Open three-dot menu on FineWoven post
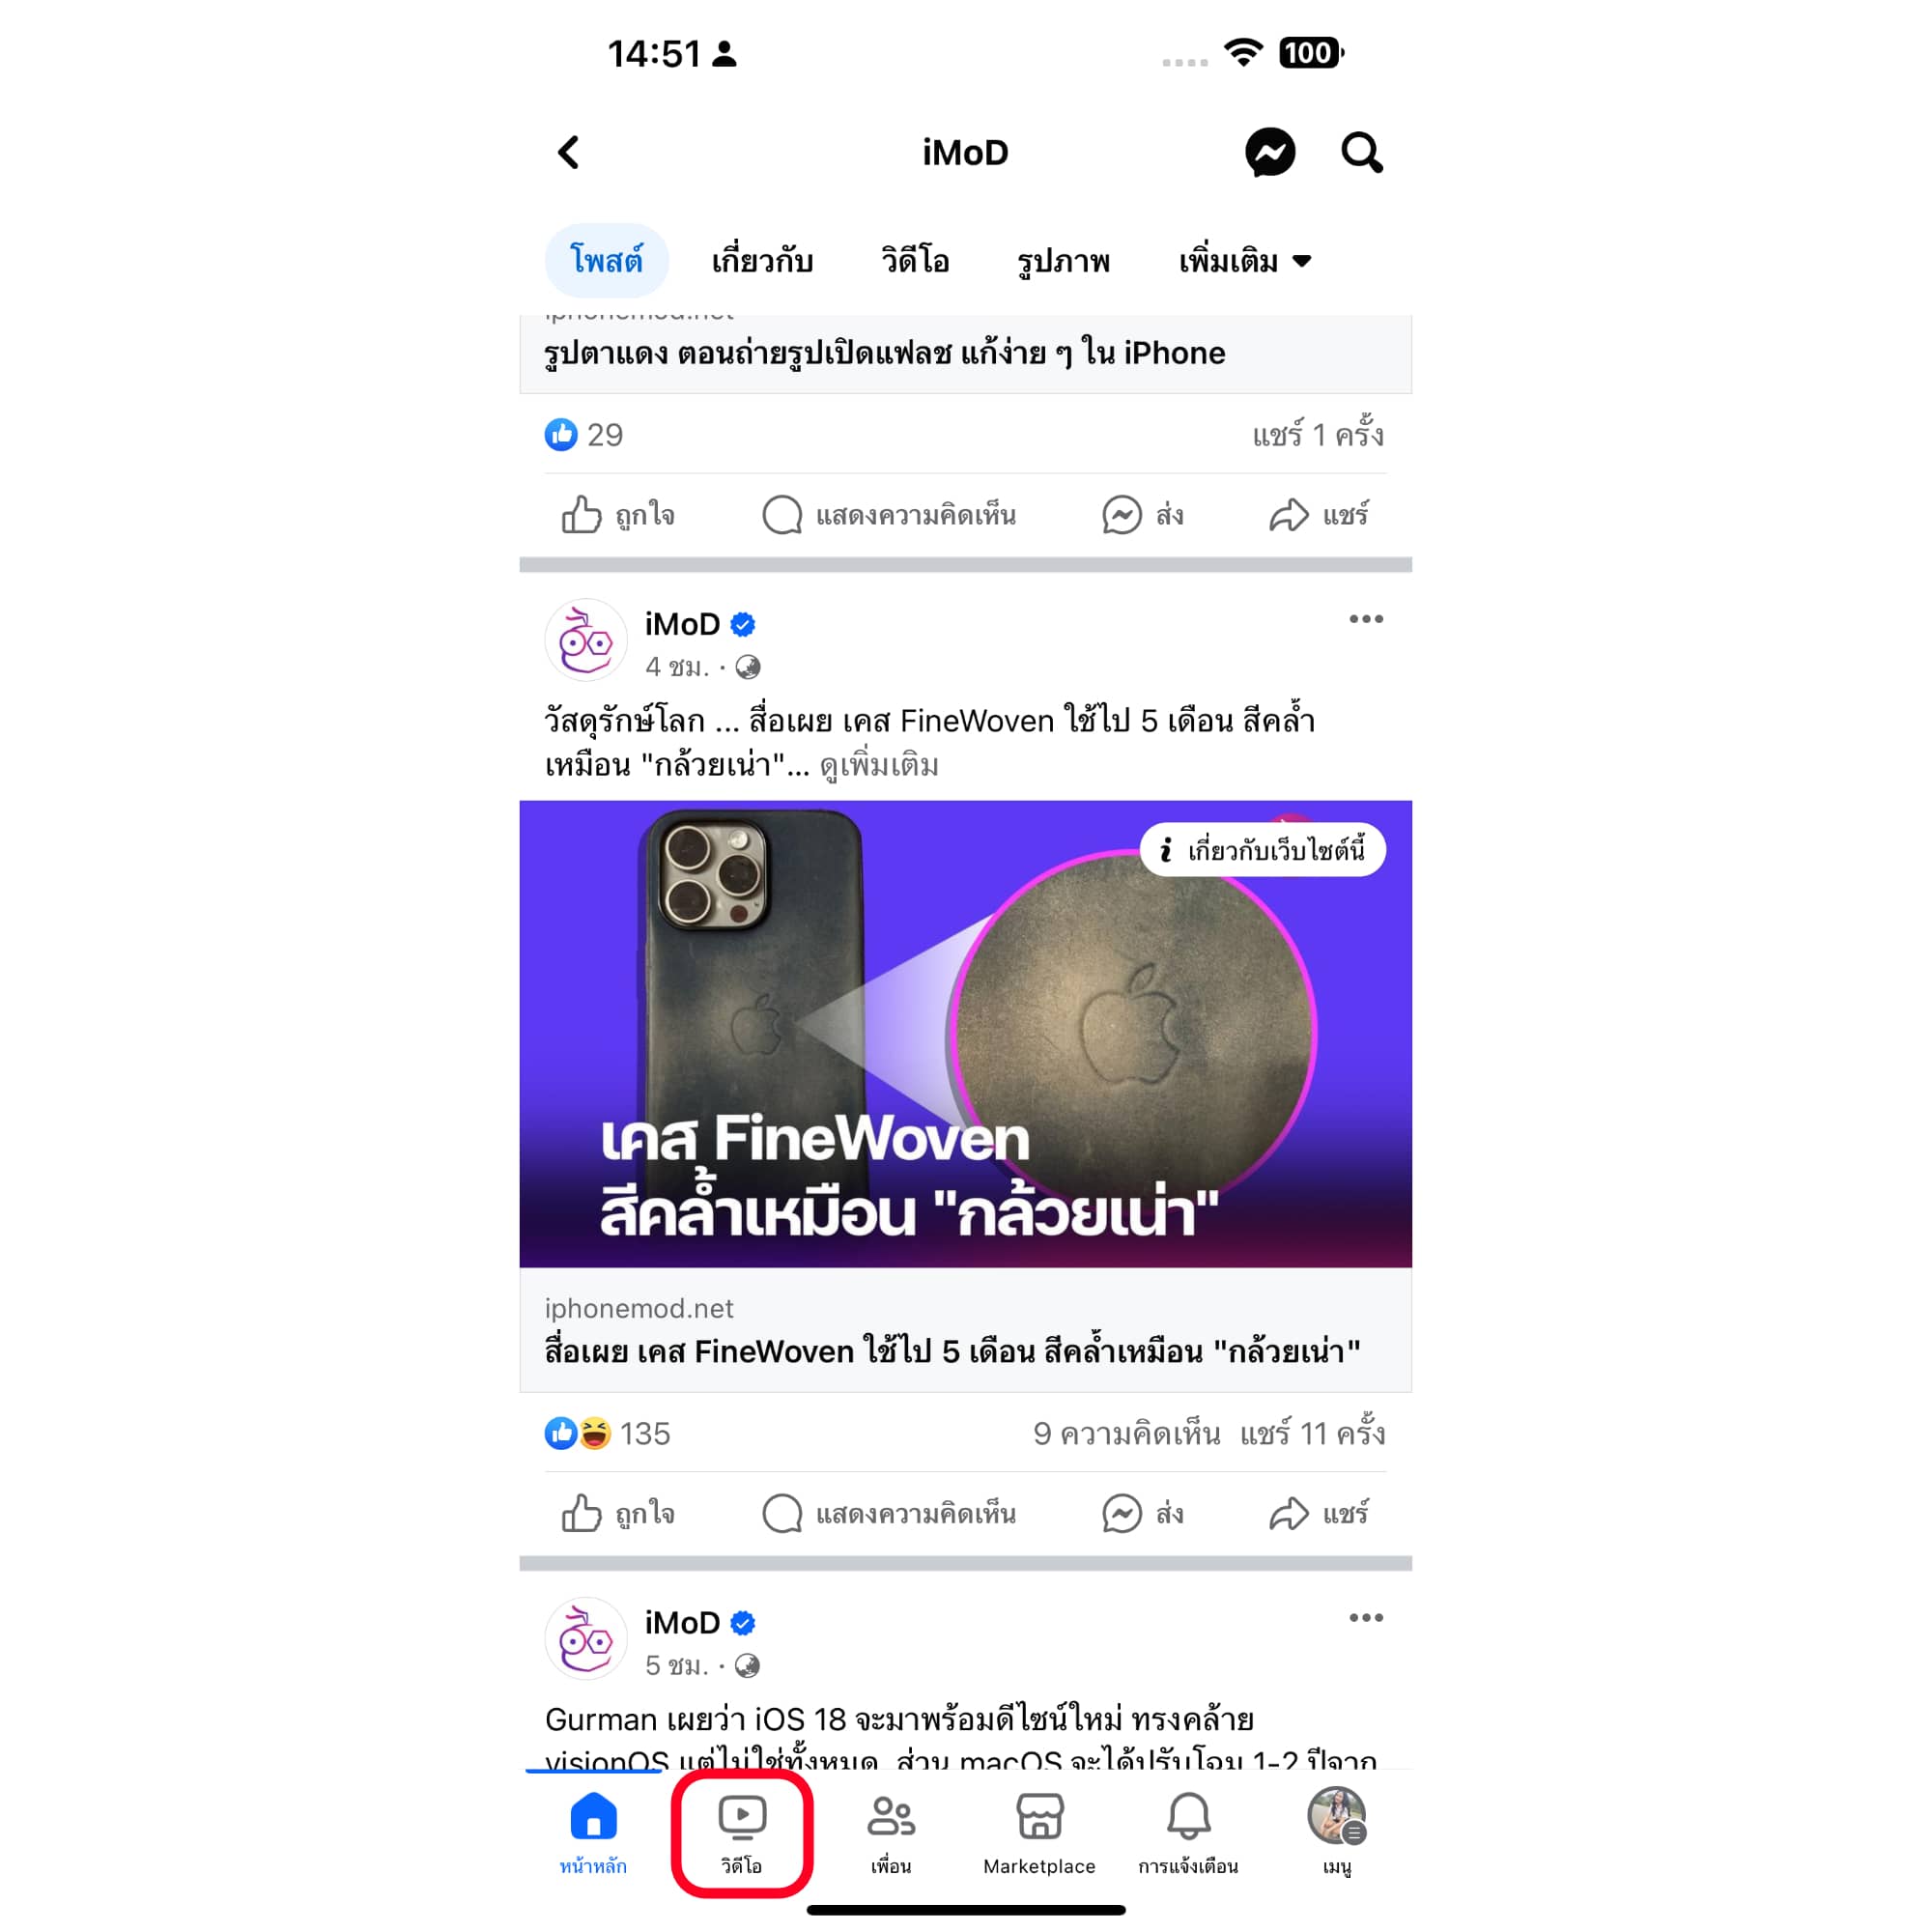1932x1932 pixels. click(x=1366, y=619)
